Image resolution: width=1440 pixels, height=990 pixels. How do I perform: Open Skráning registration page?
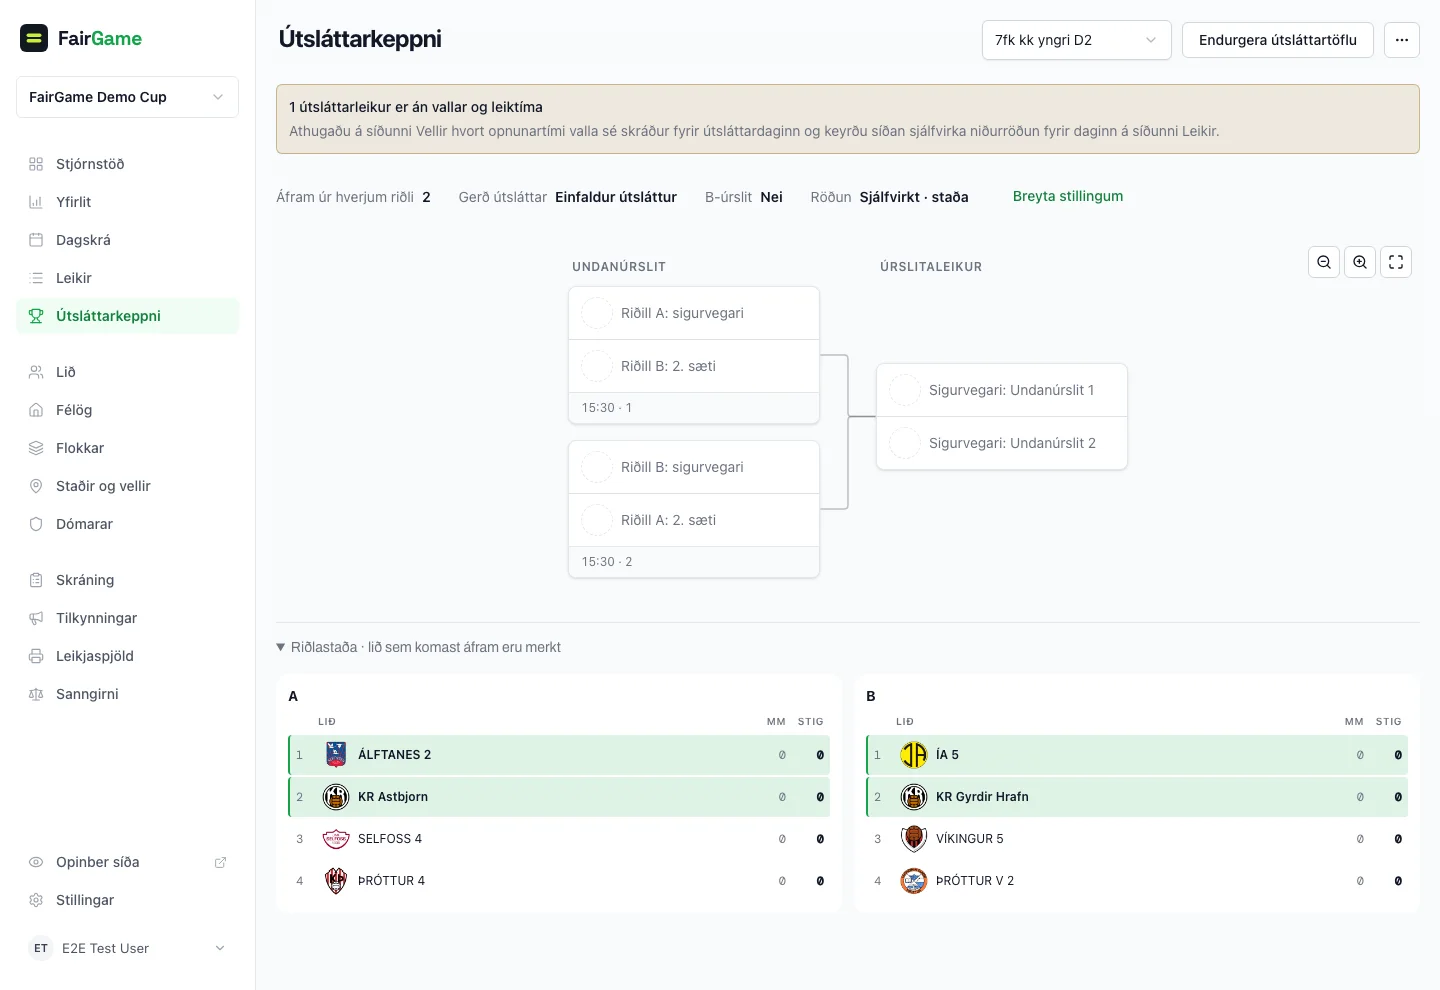127,580
